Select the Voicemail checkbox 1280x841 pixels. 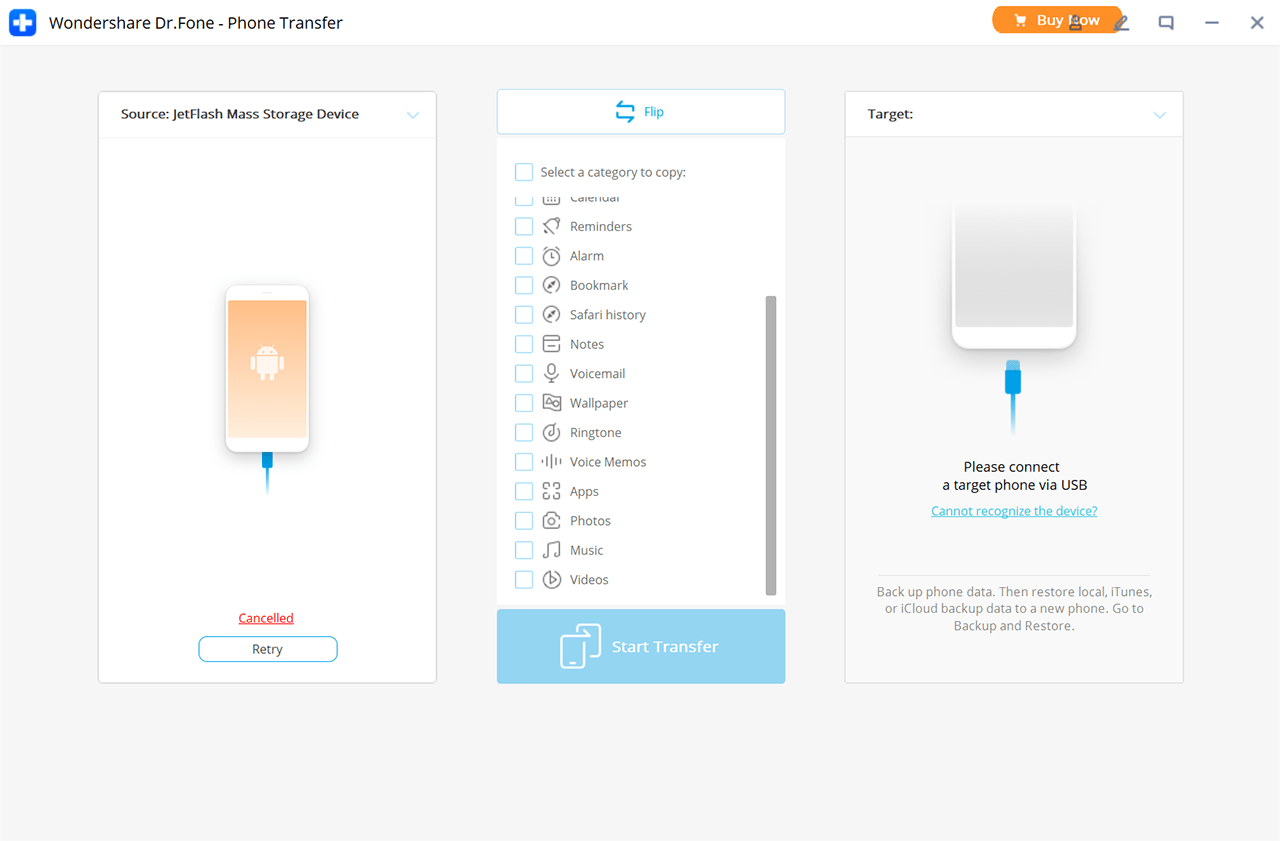524,373
